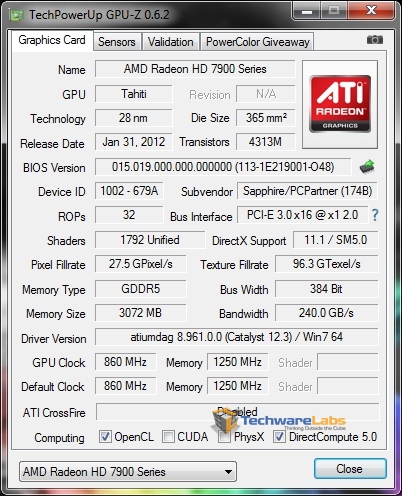Screen dimensions: 402x496
Task: Click the GPU-Z title bar icon
Action: (16, 15)
